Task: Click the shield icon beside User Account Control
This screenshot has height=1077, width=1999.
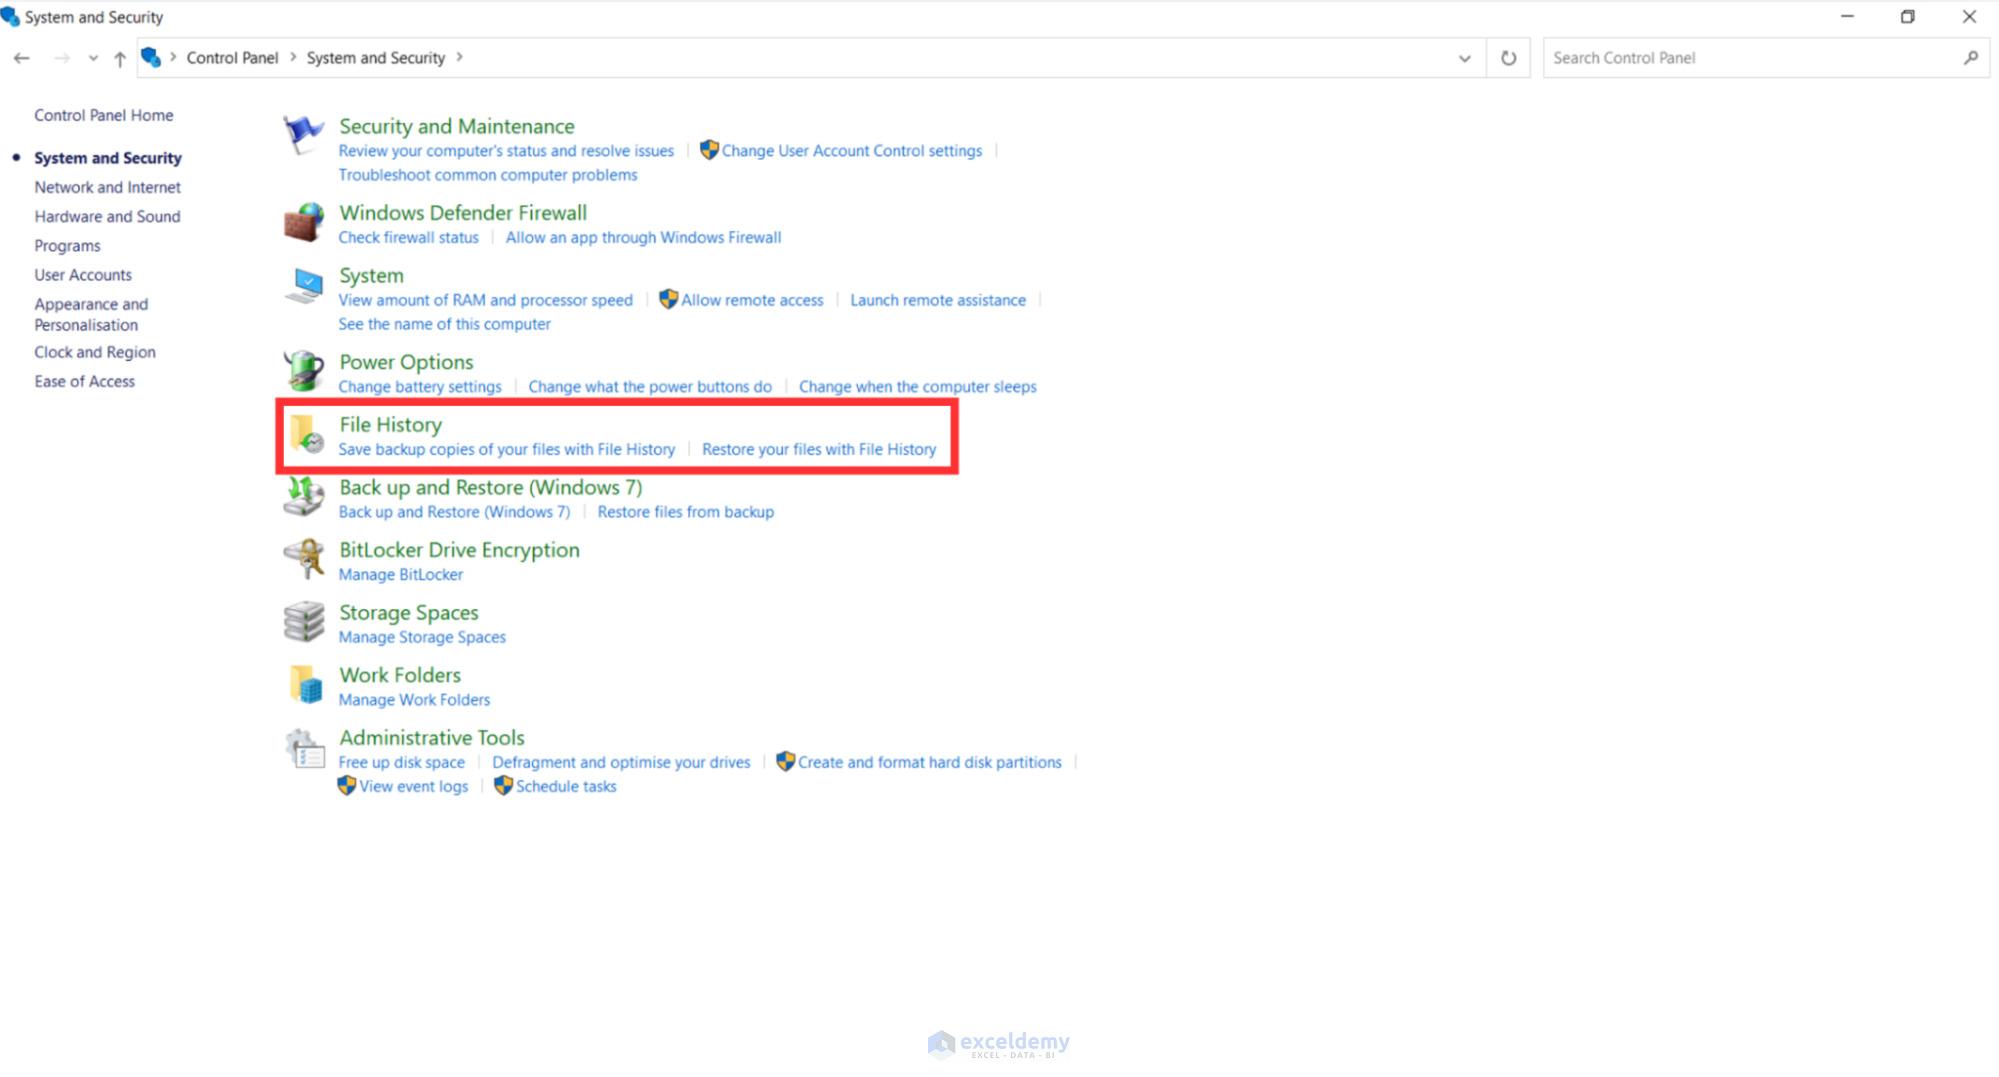Action: click(709, 150)
